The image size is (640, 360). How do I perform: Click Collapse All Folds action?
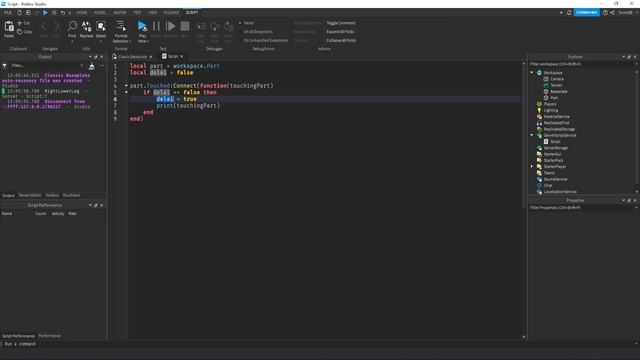pos(341,40)
